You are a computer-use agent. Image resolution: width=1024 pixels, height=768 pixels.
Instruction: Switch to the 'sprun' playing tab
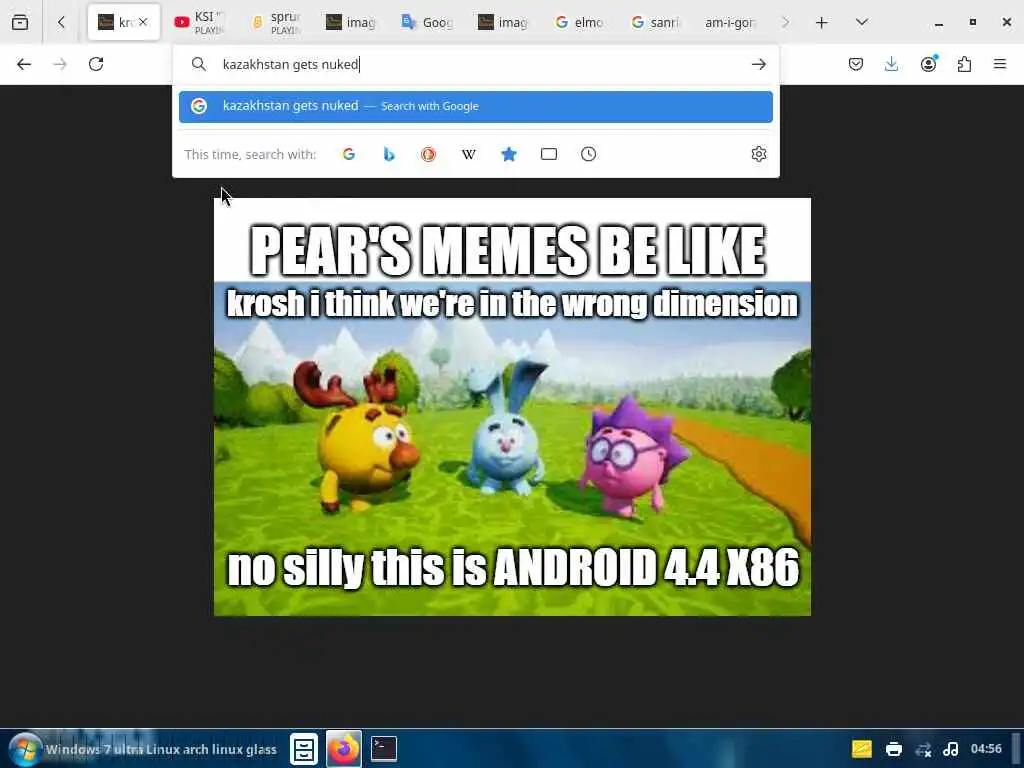coord(276,22)
